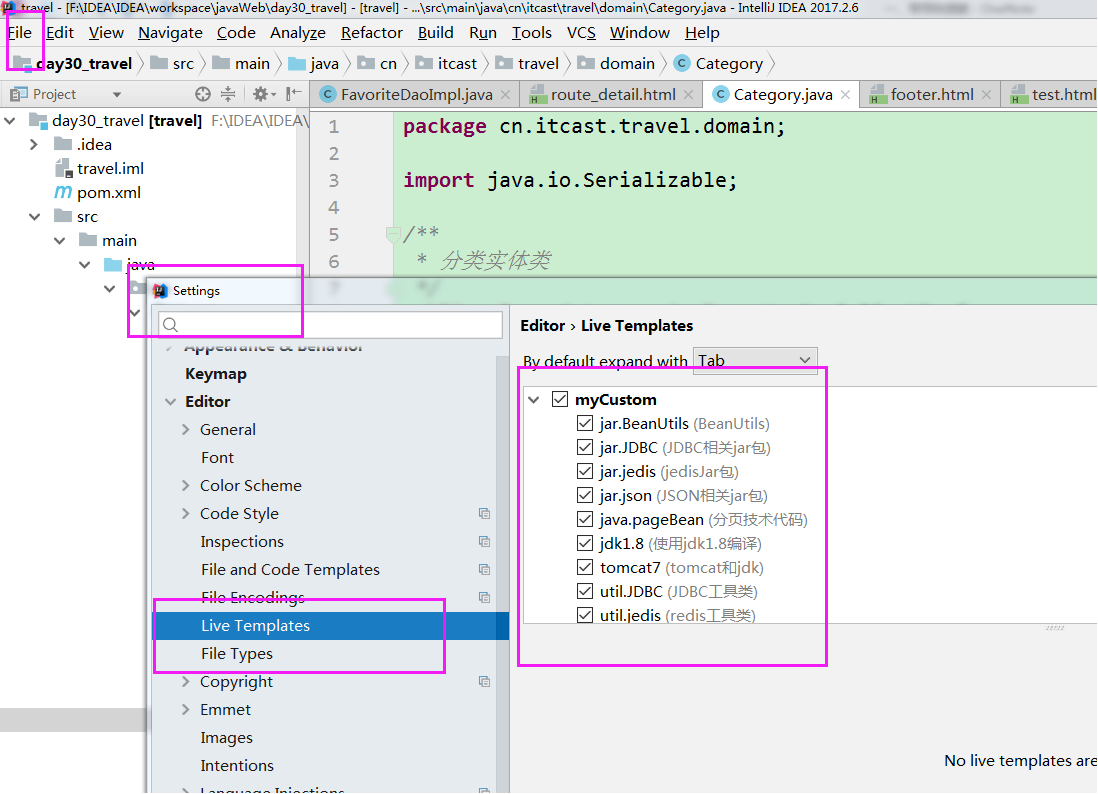The width and height of the screenshot is (1098, 794).
Task: Toggle the jar.json template checkbox
Action: click(585, 495)
